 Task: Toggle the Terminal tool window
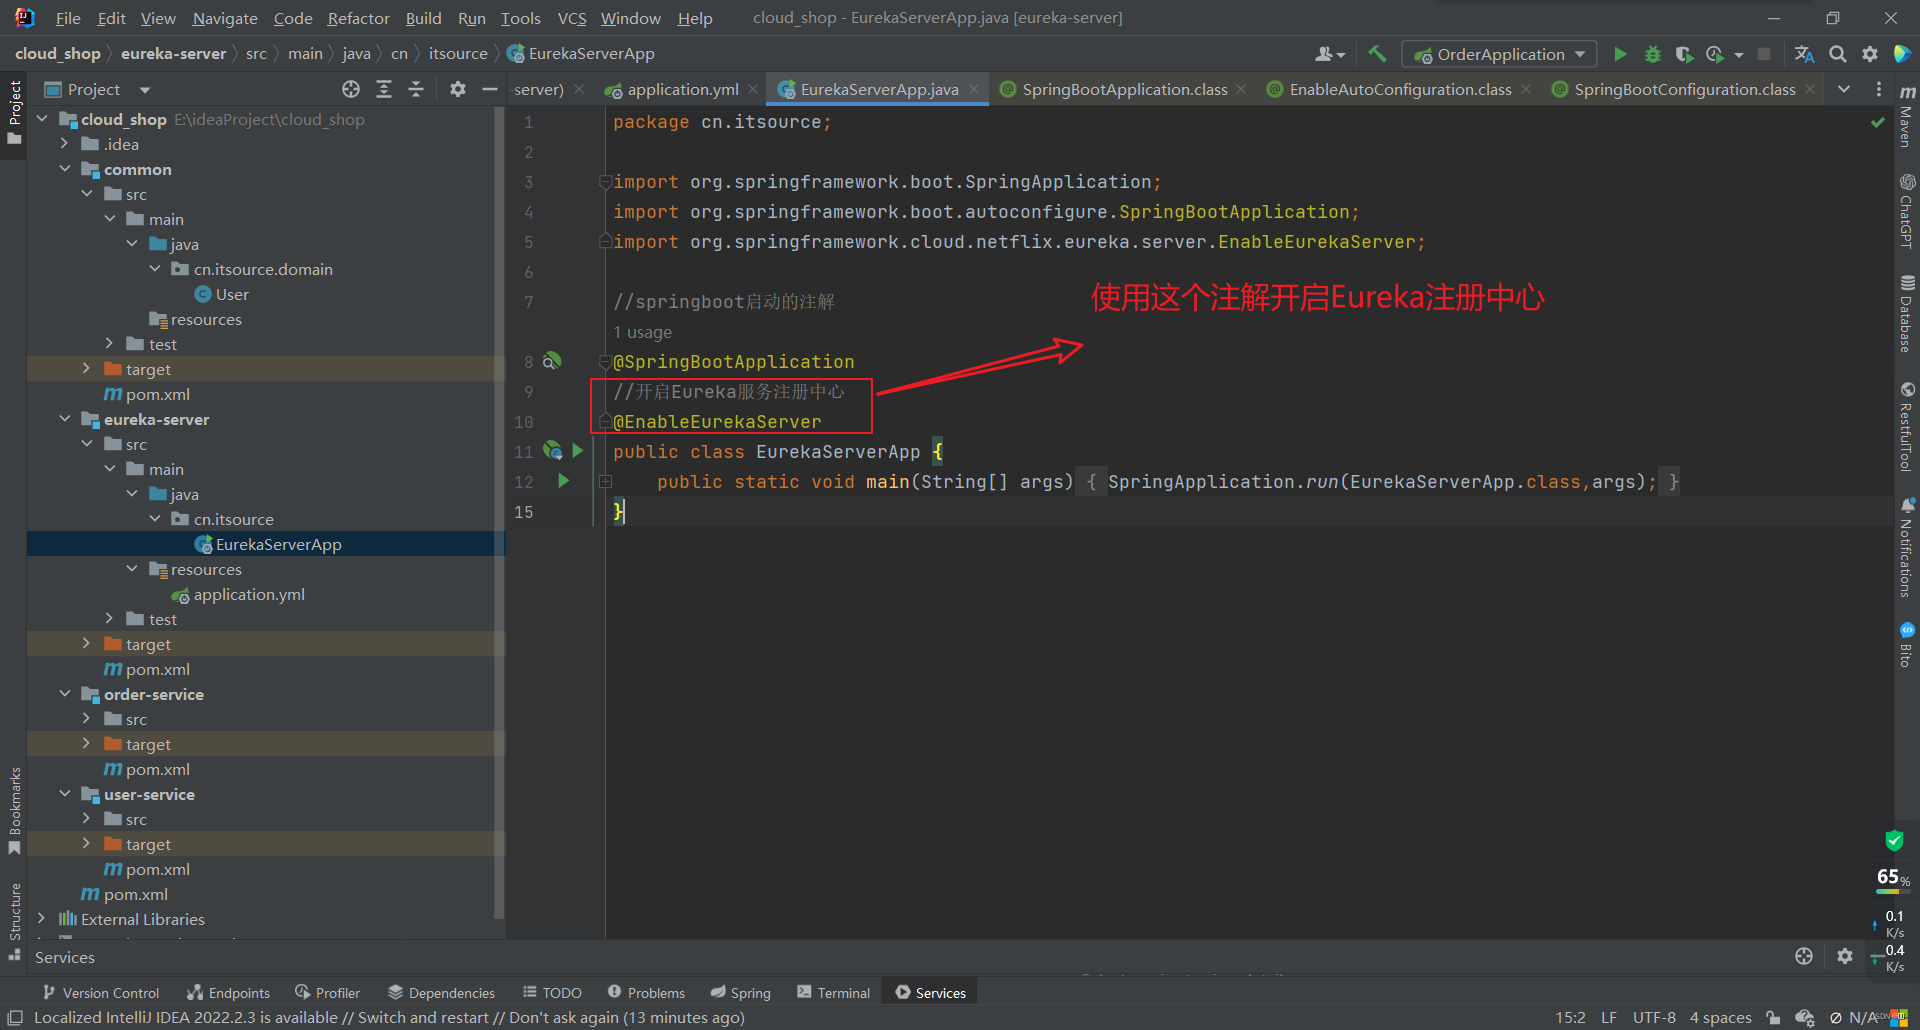click(x=833, y=992)
